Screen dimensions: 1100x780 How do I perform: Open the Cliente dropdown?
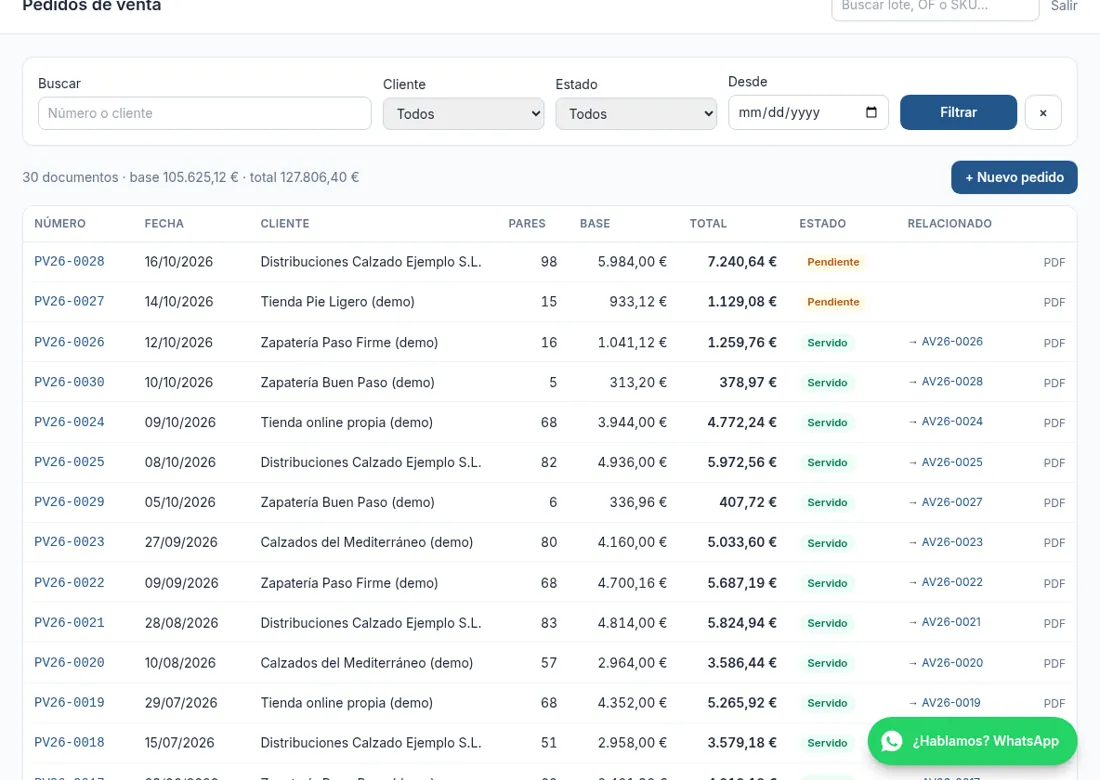click(463, 114)
